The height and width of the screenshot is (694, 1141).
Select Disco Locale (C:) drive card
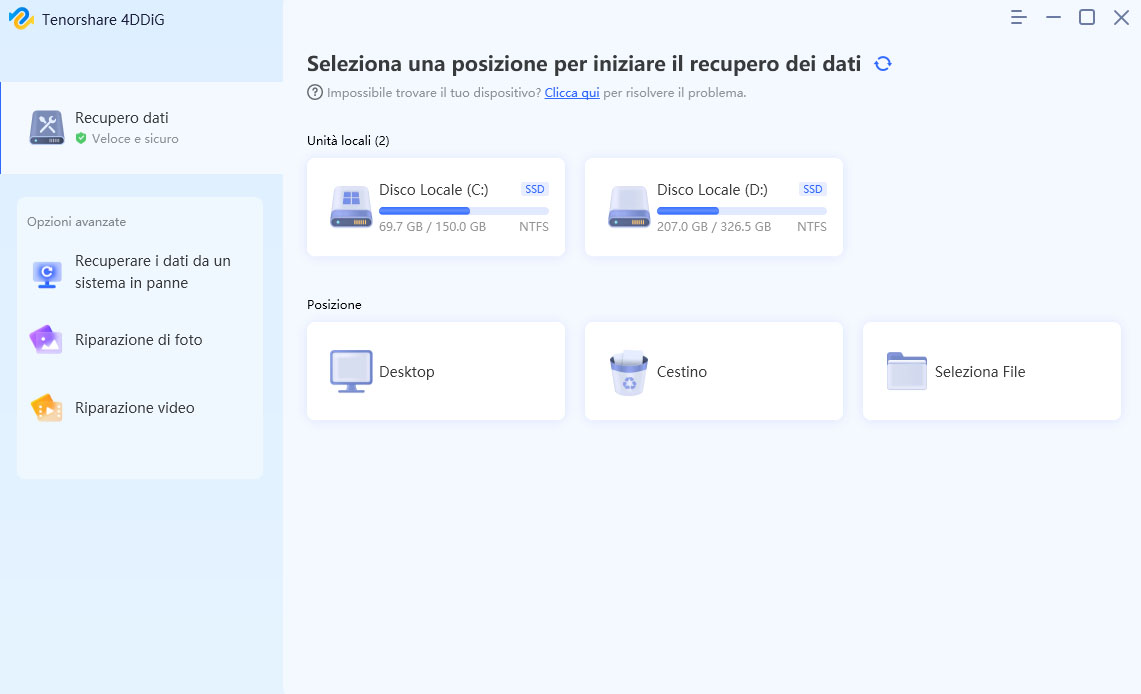click(x=436, y=207)
